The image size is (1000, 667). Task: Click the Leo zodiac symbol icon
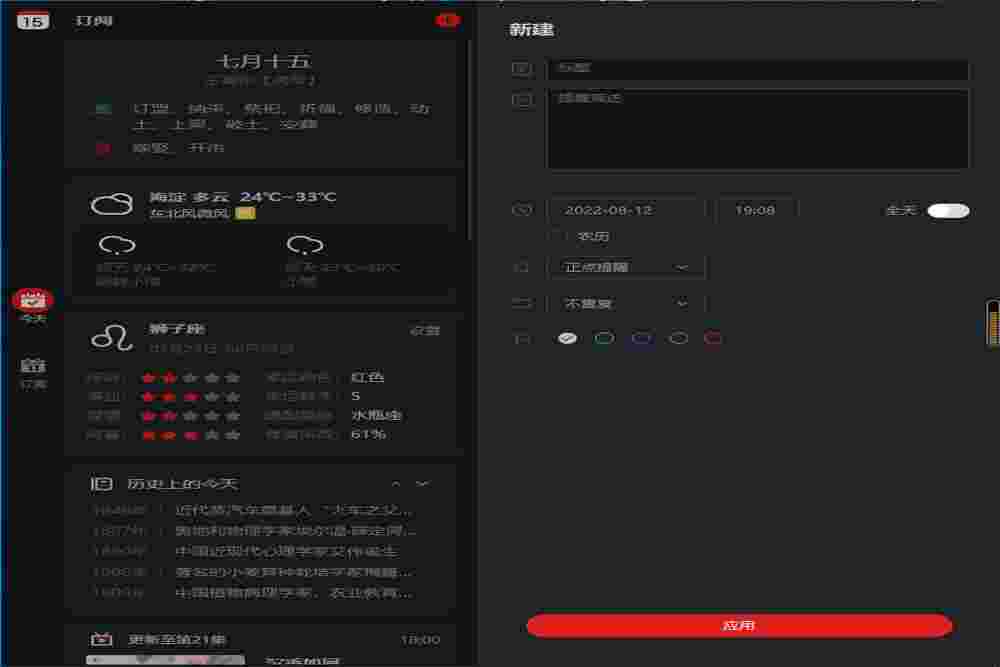point(112,337)
